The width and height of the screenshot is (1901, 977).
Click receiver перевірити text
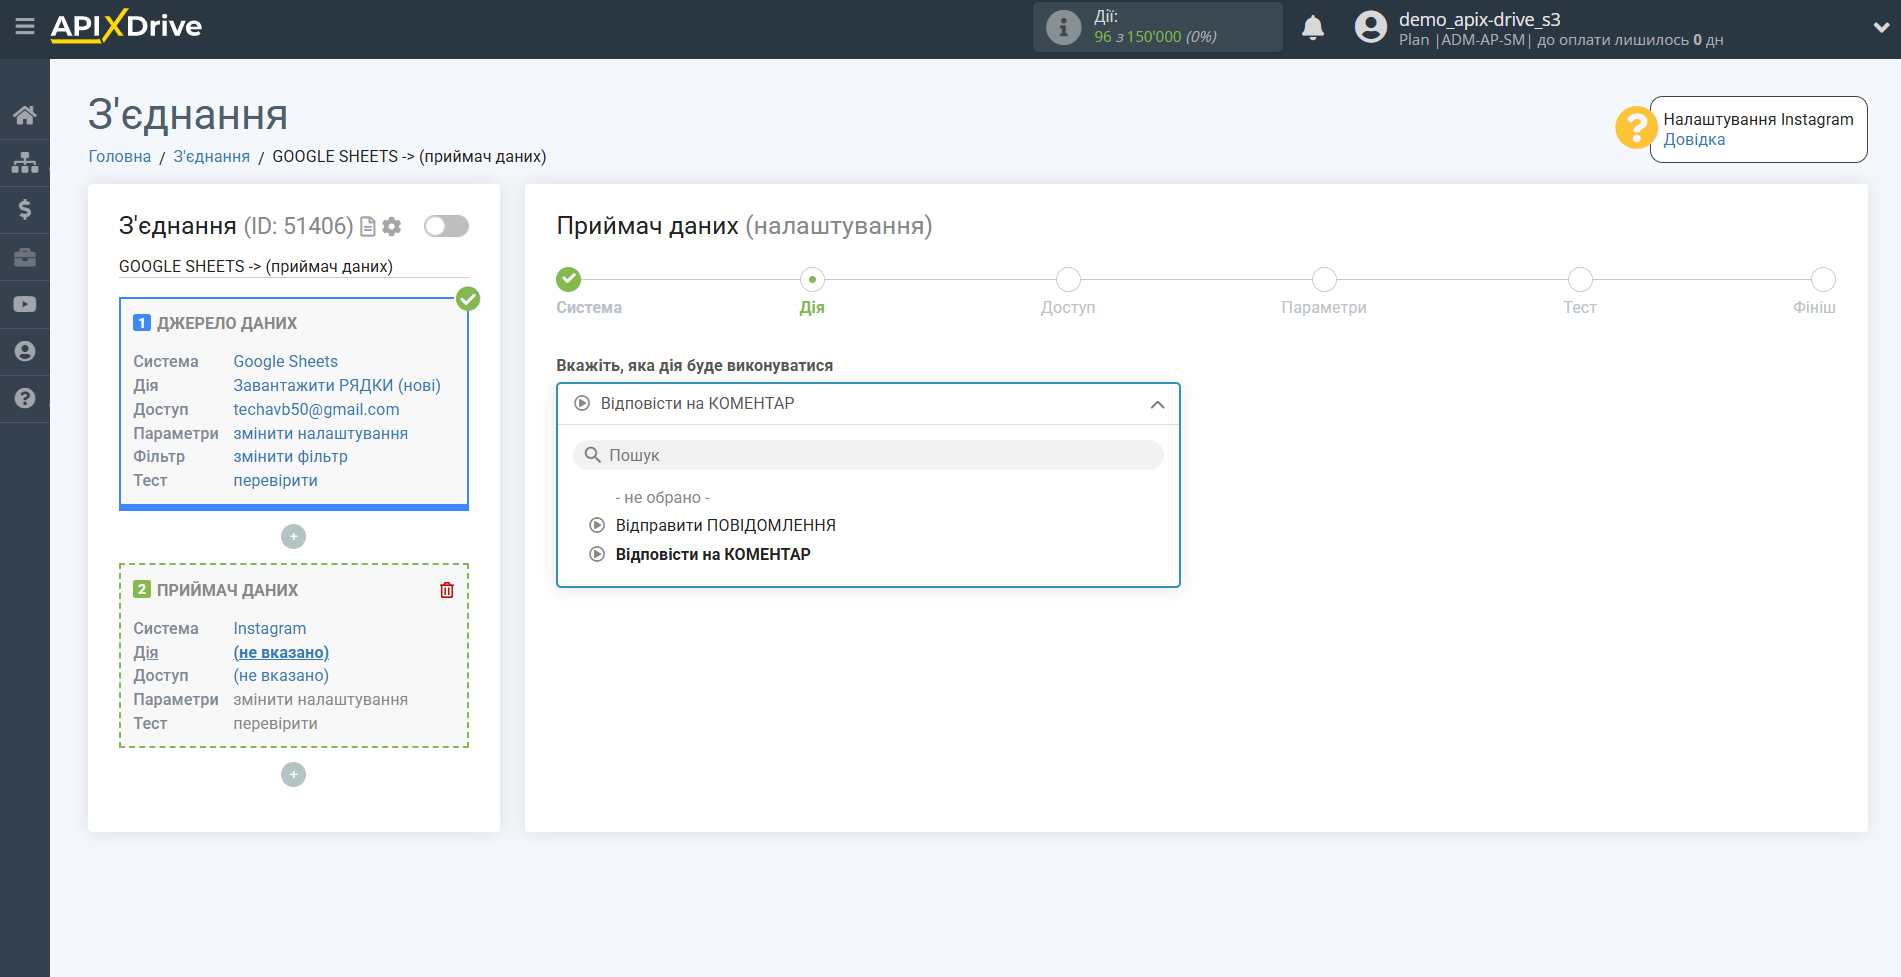click(x=276, y=723)
